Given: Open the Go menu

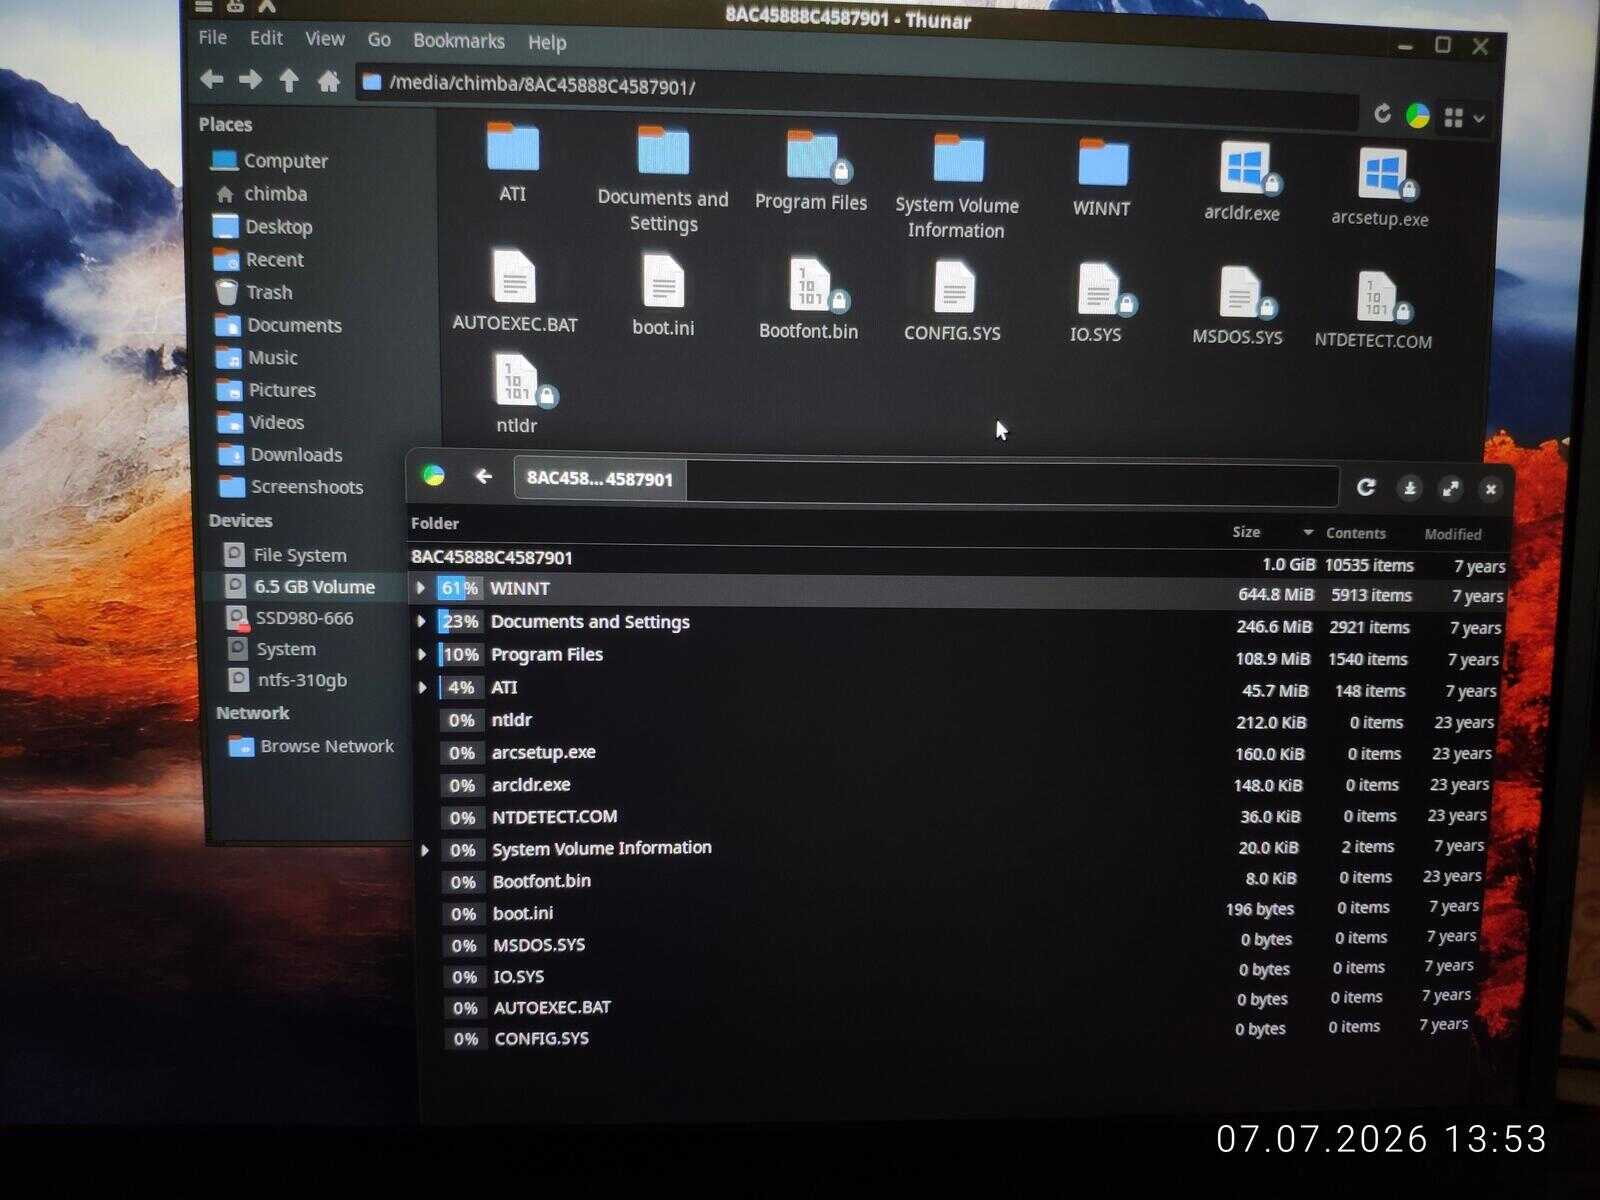Looking at the screenshot, I should point(379,40).
